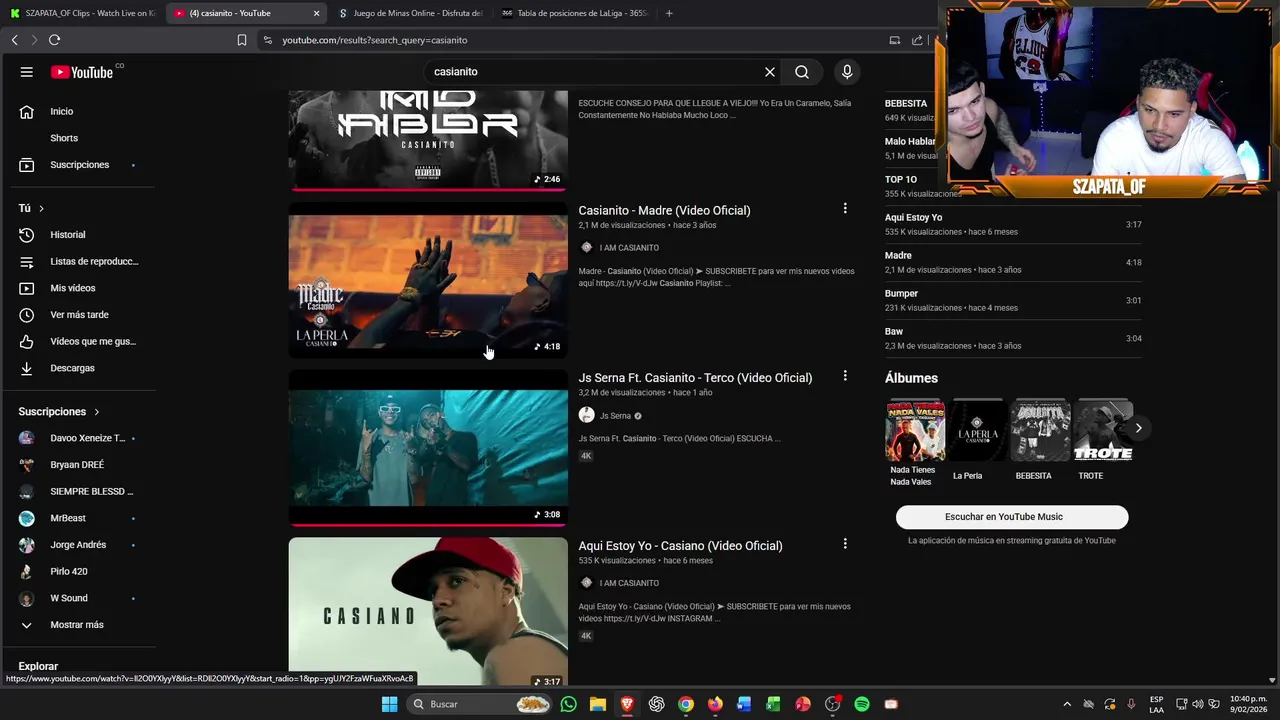The image size is (1280, 720).
Task: Go back in browser history
Action: click(x=14, y=40)
